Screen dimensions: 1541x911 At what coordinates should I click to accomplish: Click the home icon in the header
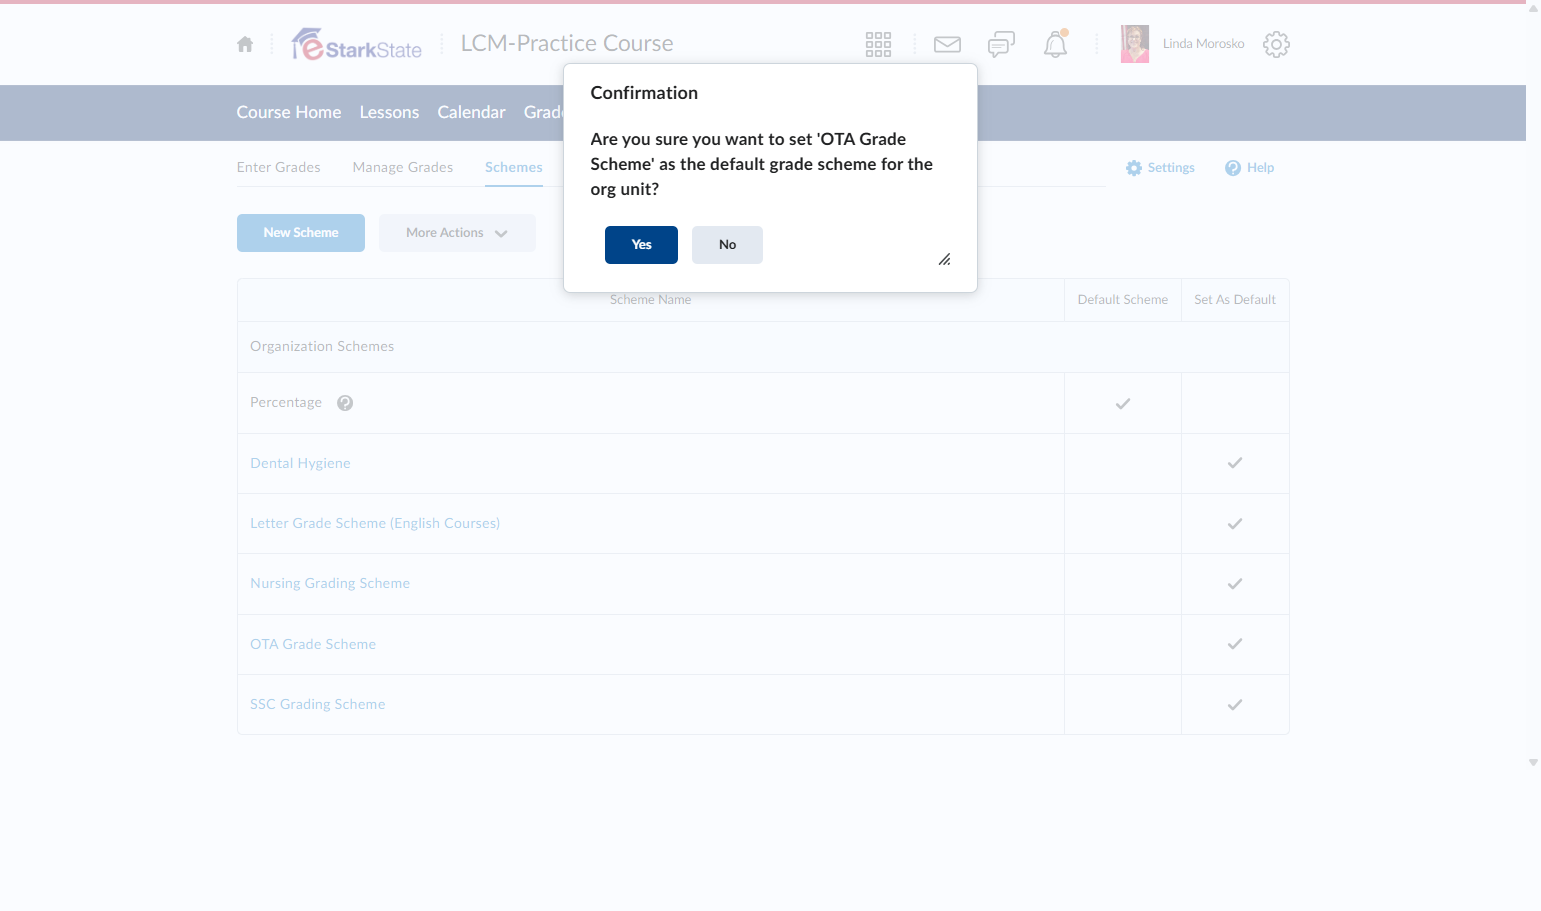pyautogui.click(x=245, y=44)
